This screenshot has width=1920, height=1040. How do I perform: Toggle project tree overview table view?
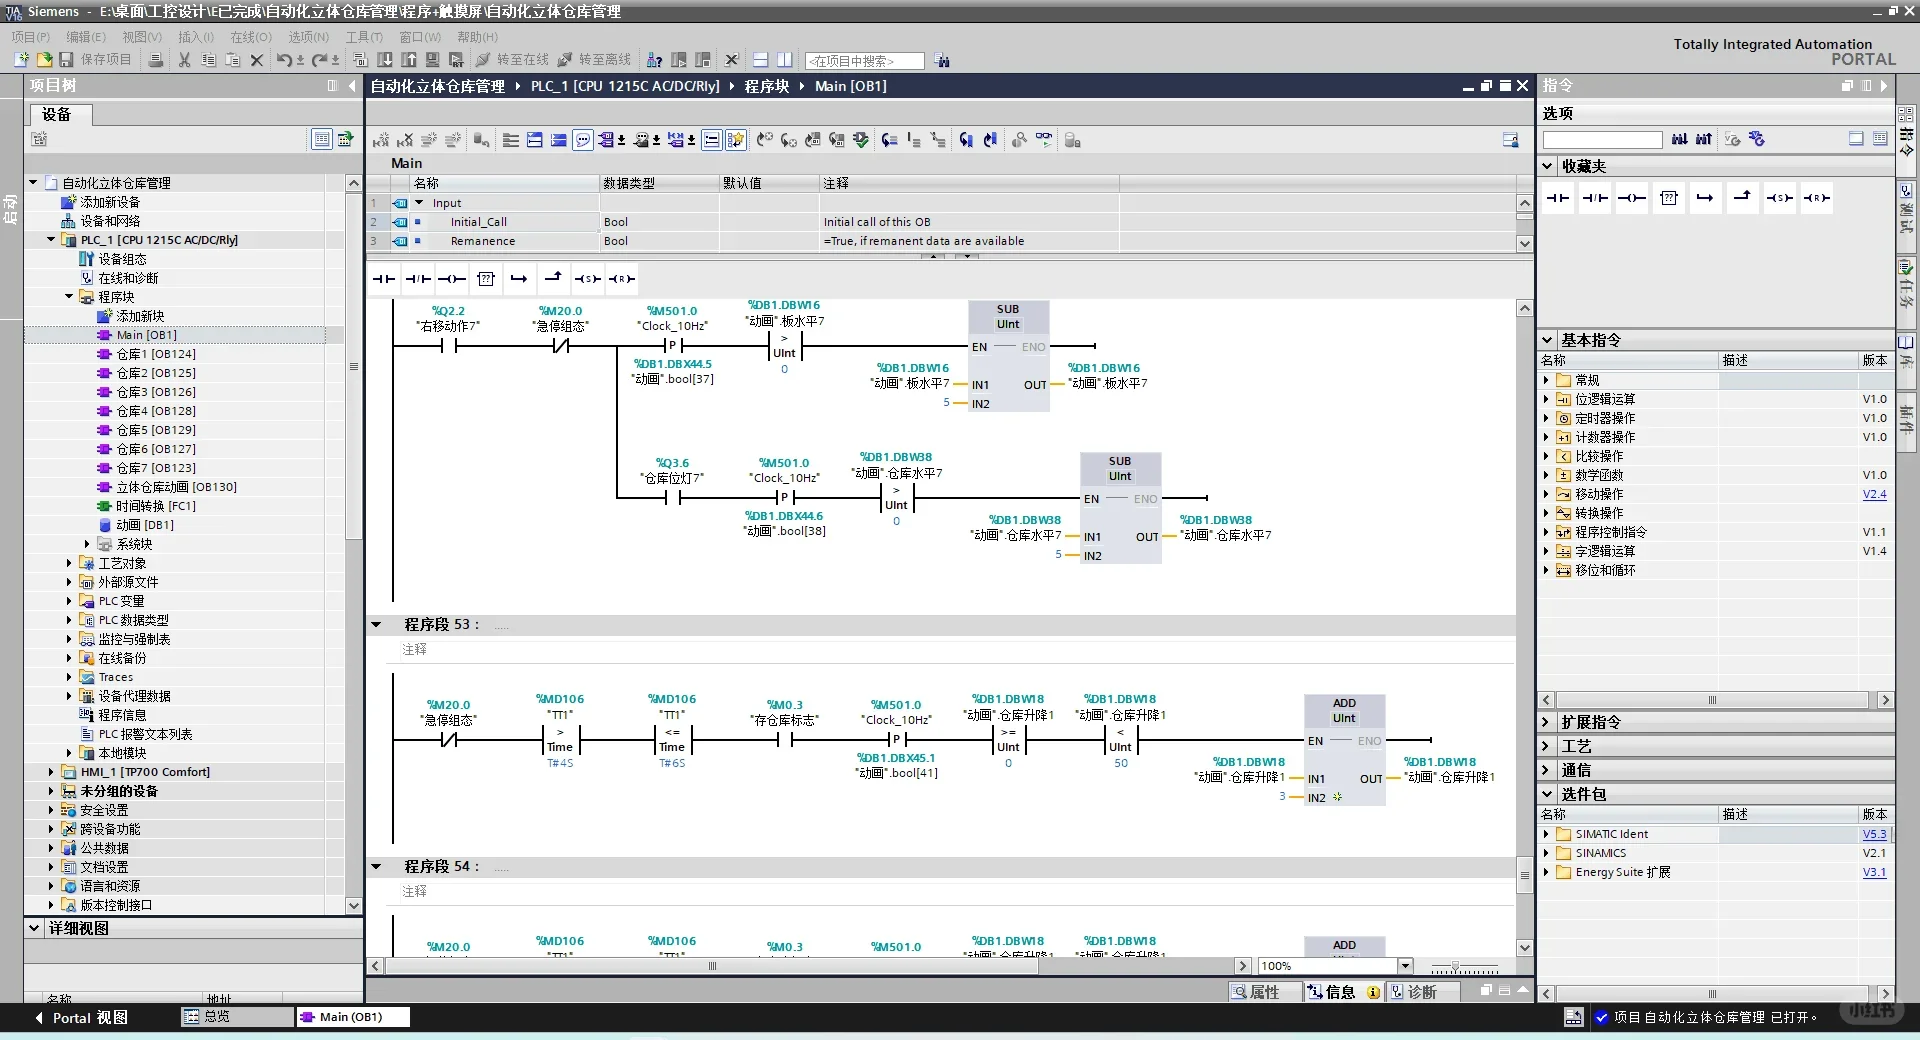click(322, 139)
